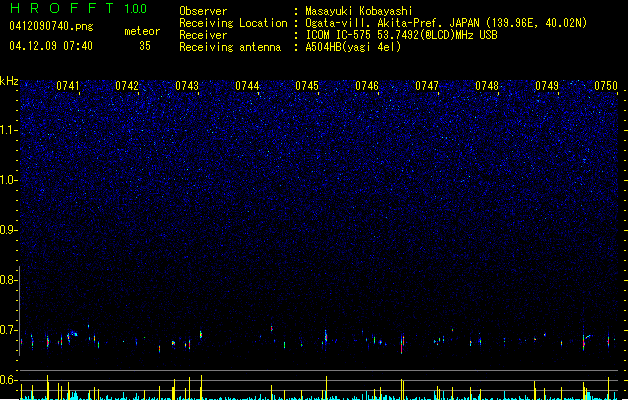The image size is (629, 400).
Task: Select observer name Masayuki Kobayashi
Action: pos(359,11)
